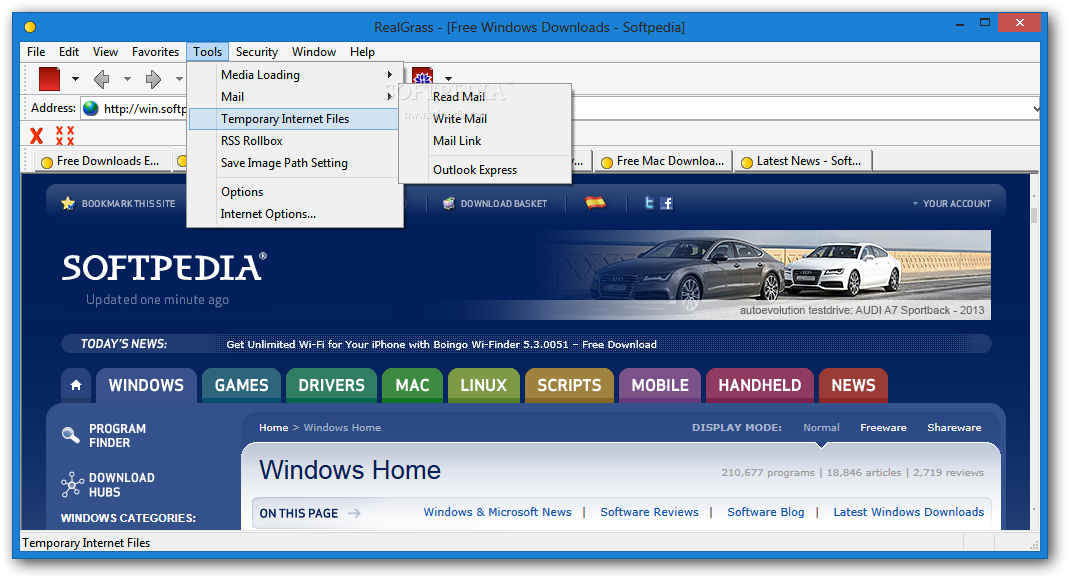Select the DRIVERS category tab
The image size is (1068, 579).
[332, 386]
